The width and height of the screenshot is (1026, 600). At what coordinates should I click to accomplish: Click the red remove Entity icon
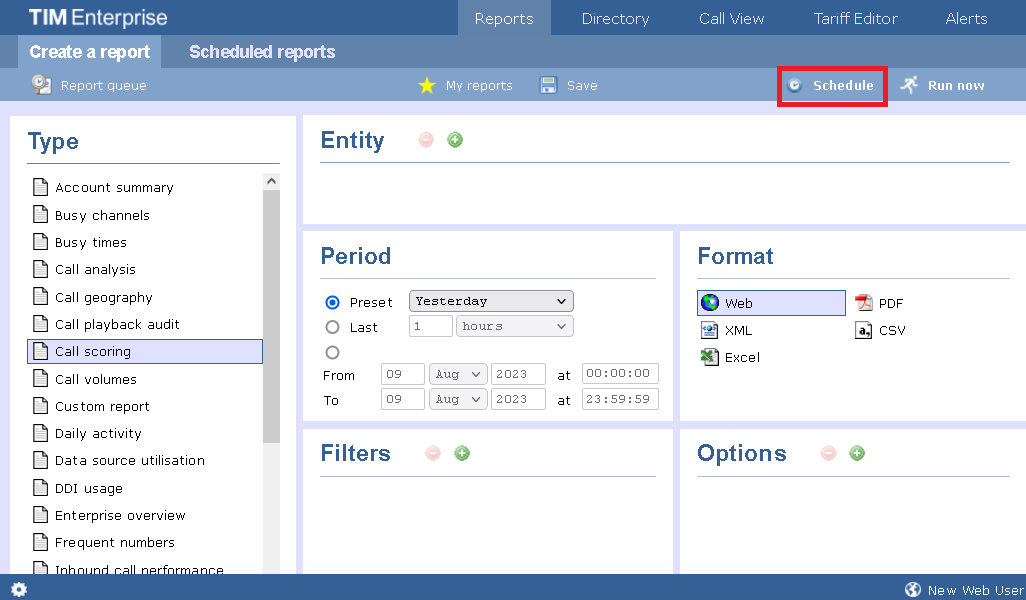click(426, 140)
